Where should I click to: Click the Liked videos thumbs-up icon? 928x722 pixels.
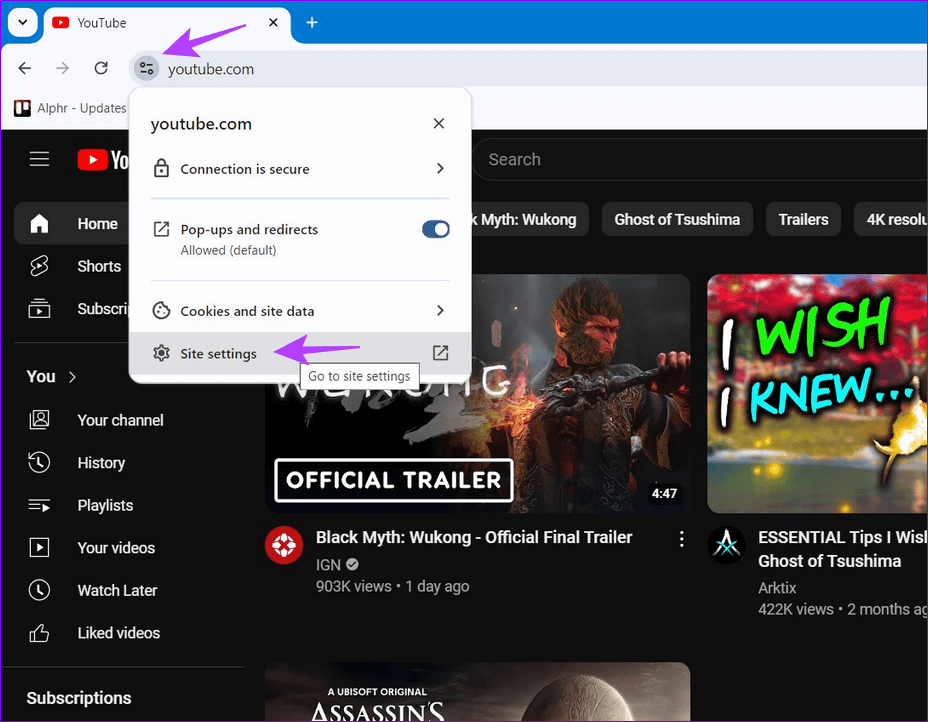[39, 633]
